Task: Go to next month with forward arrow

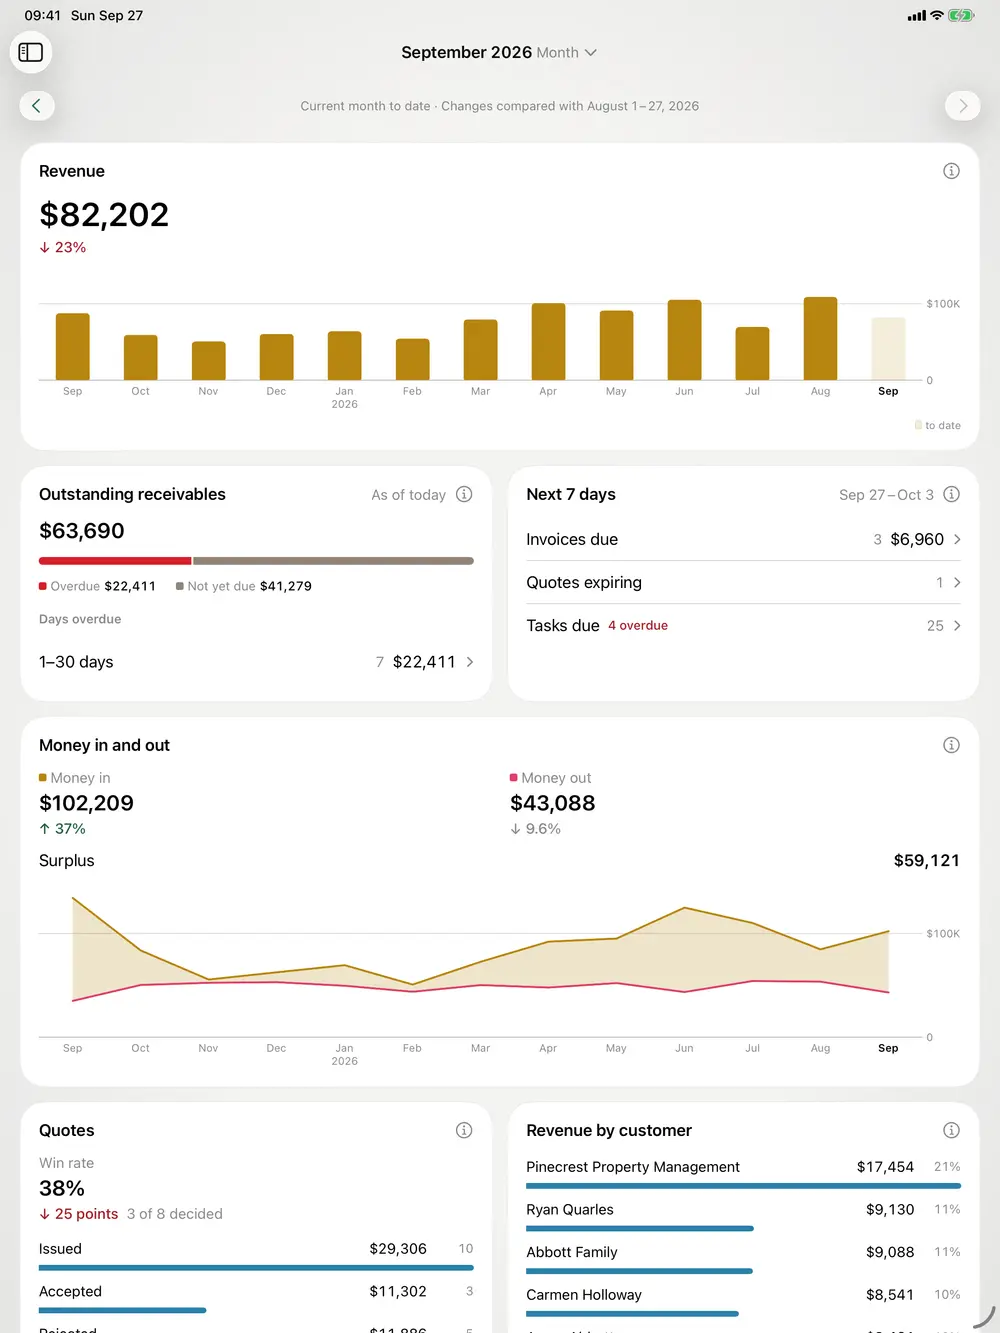Action: [x=962, y=105]
